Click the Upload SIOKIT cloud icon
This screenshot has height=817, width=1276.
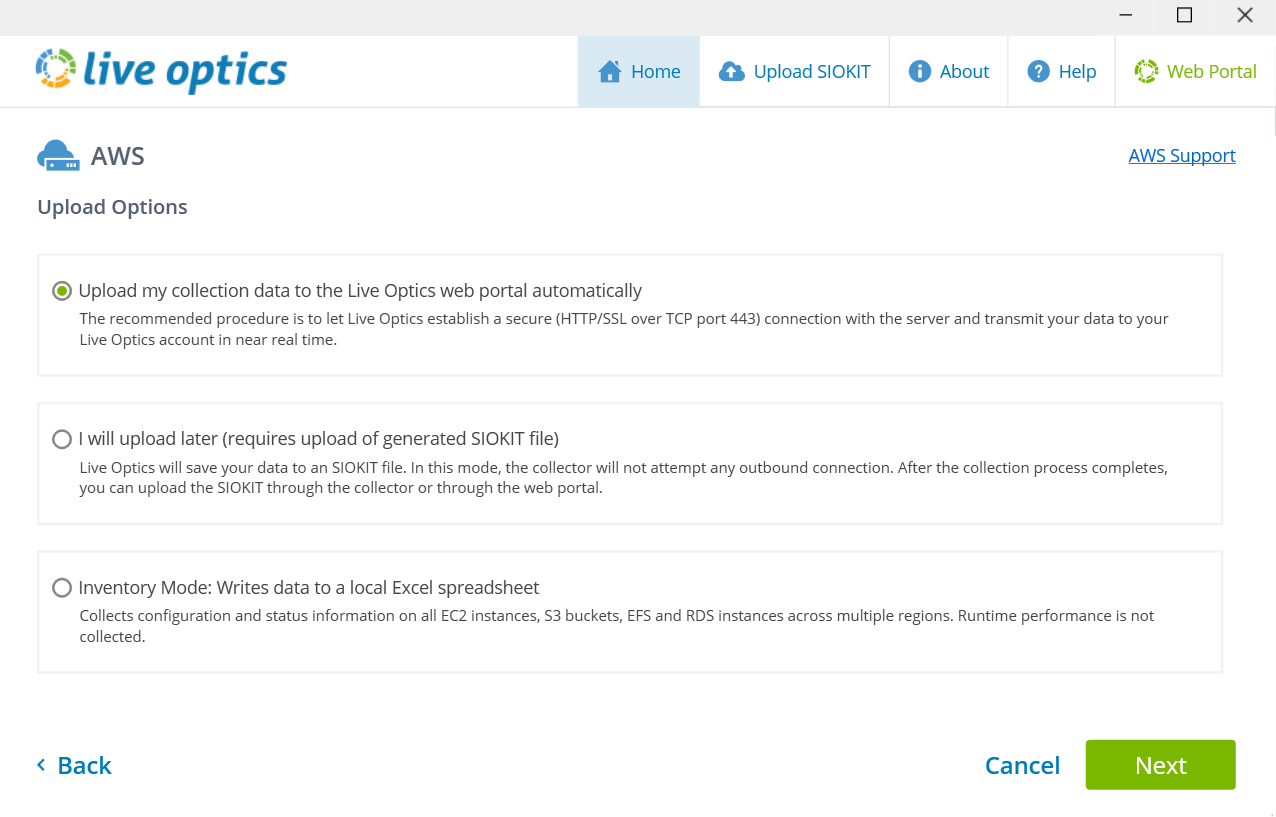click(x=732, y=71)
